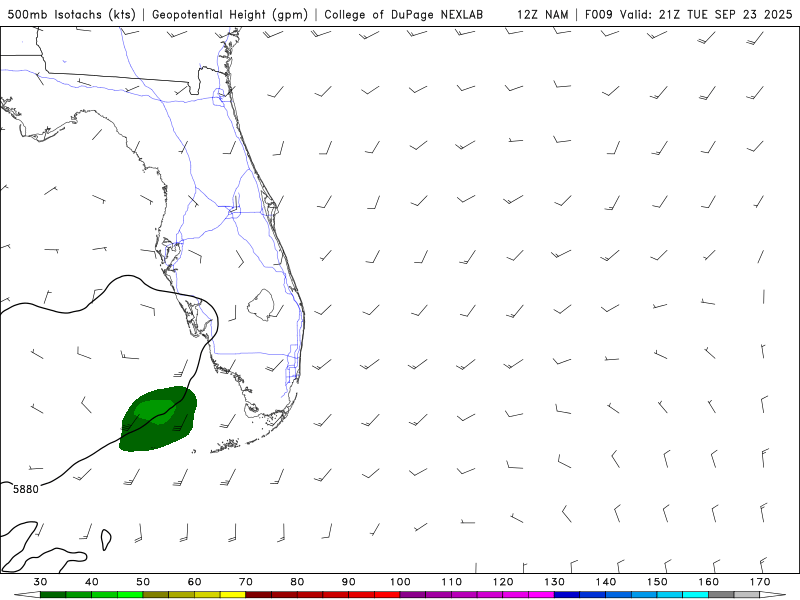Click the "F009 Valid: 21Z TUE SEP 23 2025" text
The image size is (800, 600).
pyautogui.click(x=688, y=14)
